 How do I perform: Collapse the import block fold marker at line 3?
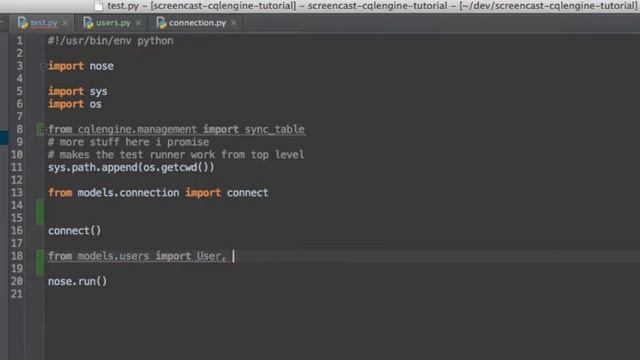(x=43, y=67)
